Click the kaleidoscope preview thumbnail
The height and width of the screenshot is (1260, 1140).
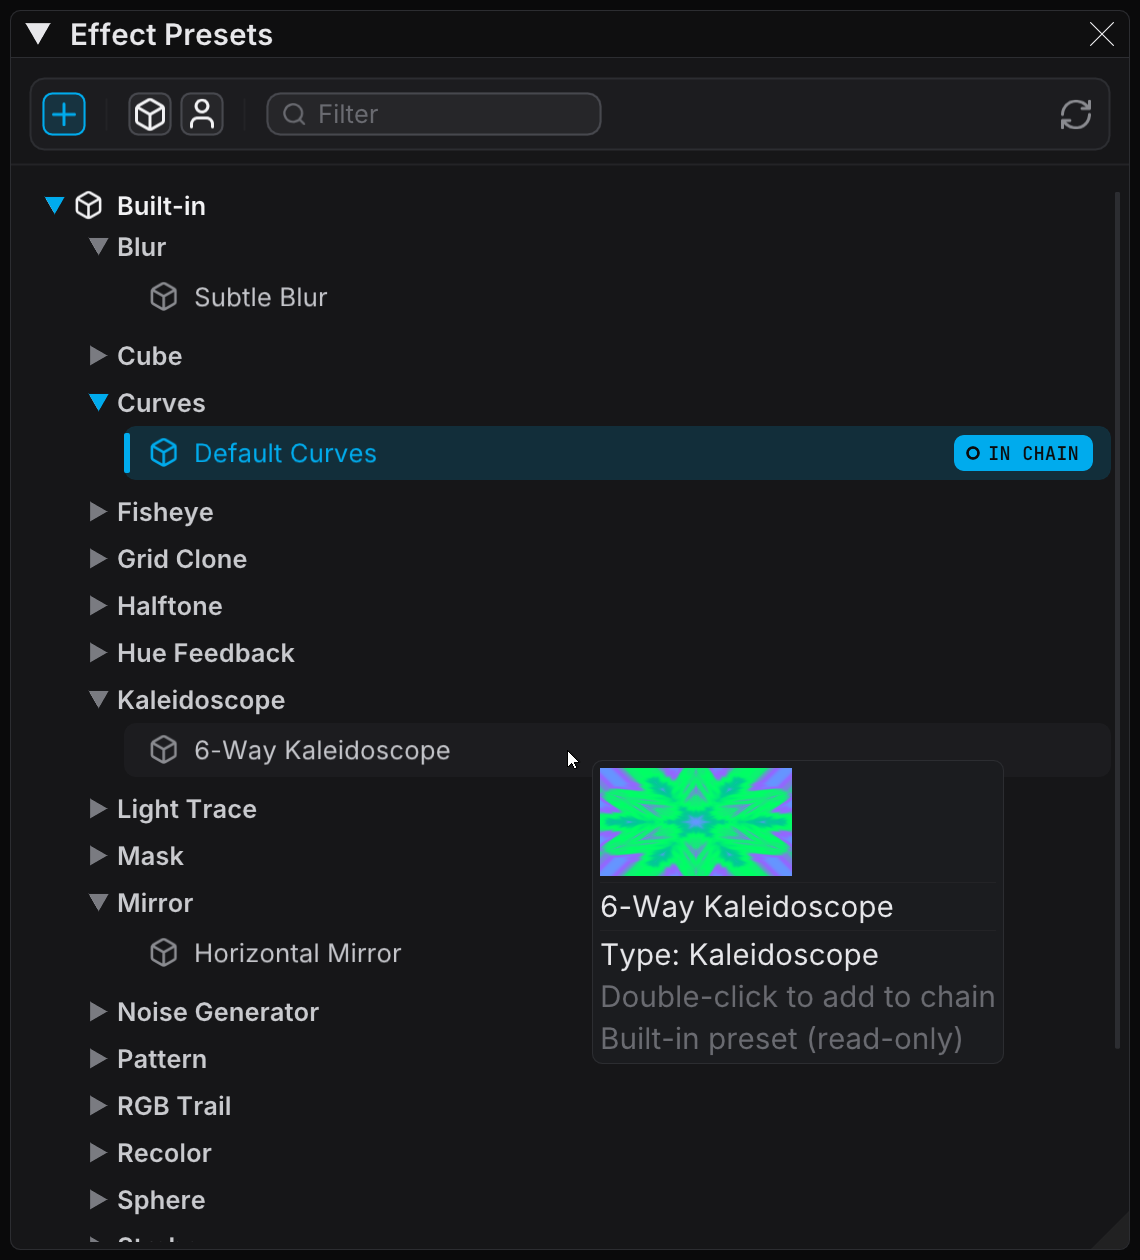click(x=696, y=822)
